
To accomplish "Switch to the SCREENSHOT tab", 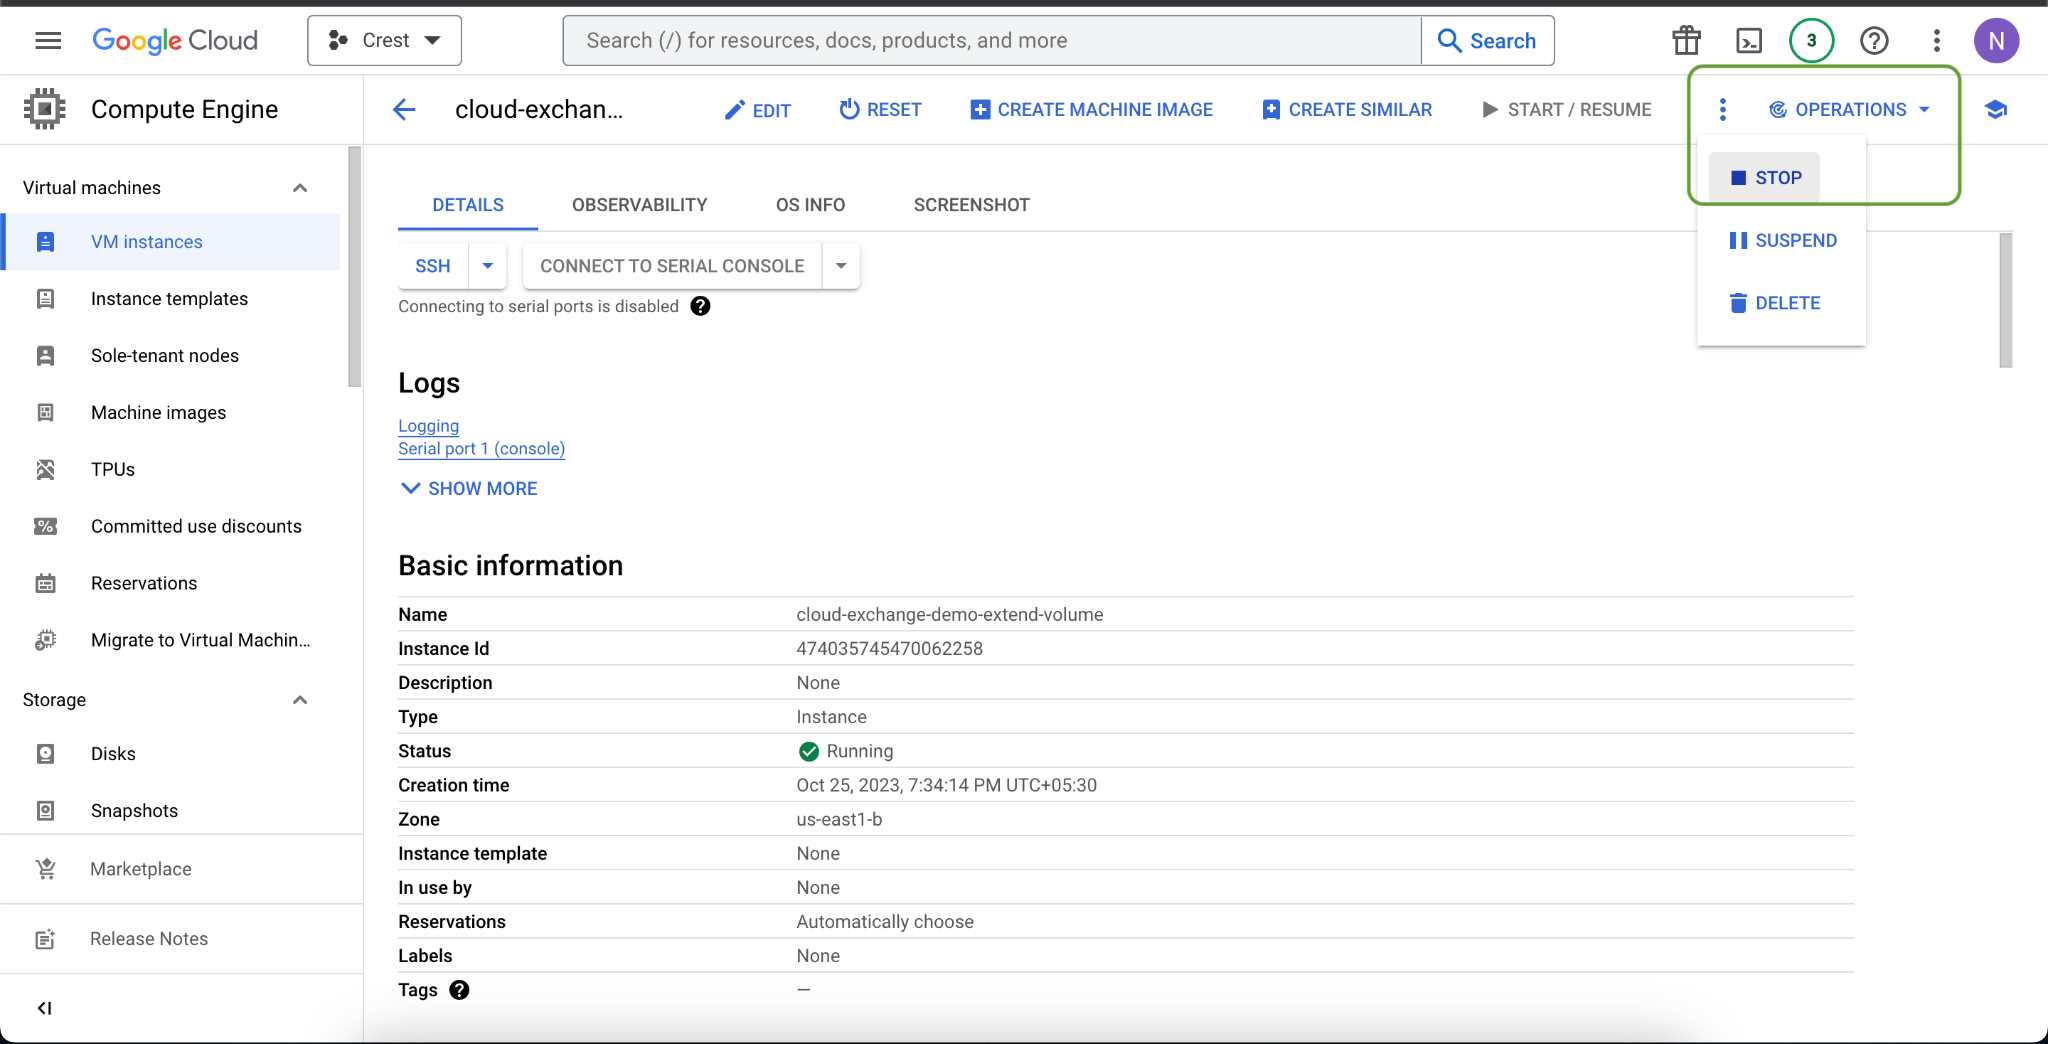I will pyautogui.click(x=972, y=205).
